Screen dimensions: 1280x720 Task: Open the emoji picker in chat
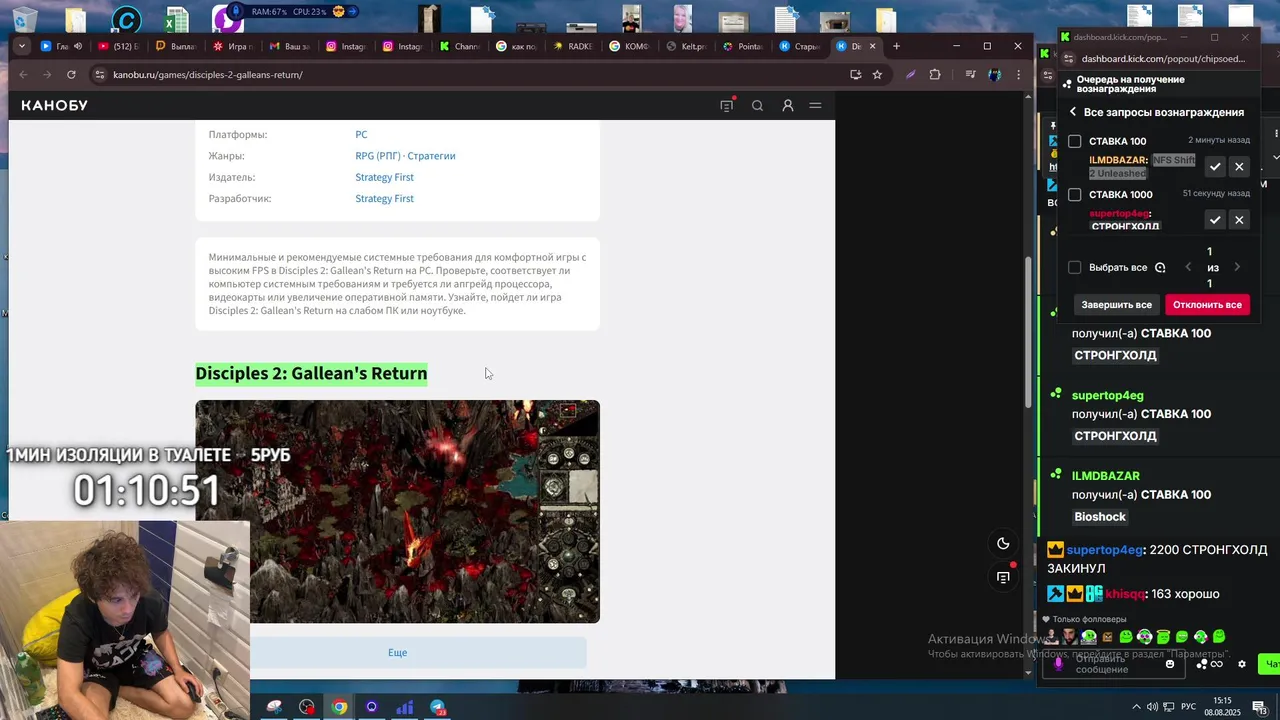click(1170, 664)
